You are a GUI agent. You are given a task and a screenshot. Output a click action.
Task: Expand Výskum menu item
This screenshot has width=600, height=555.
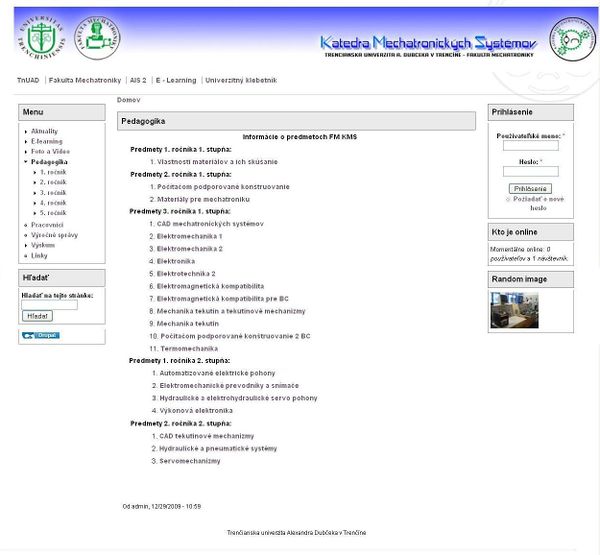[x=43, y=245]
